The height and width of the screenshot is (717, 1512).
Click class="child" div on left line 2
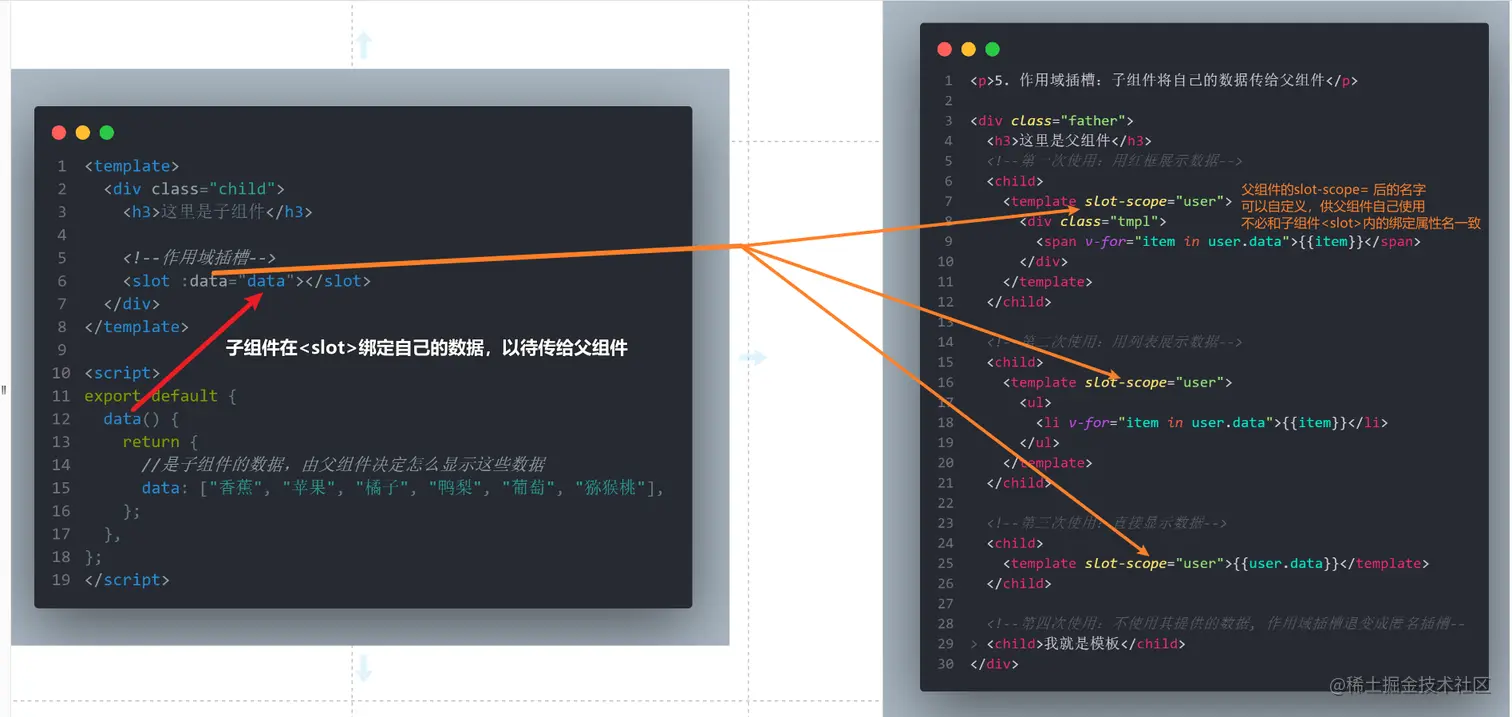click(x=194, y=189)
